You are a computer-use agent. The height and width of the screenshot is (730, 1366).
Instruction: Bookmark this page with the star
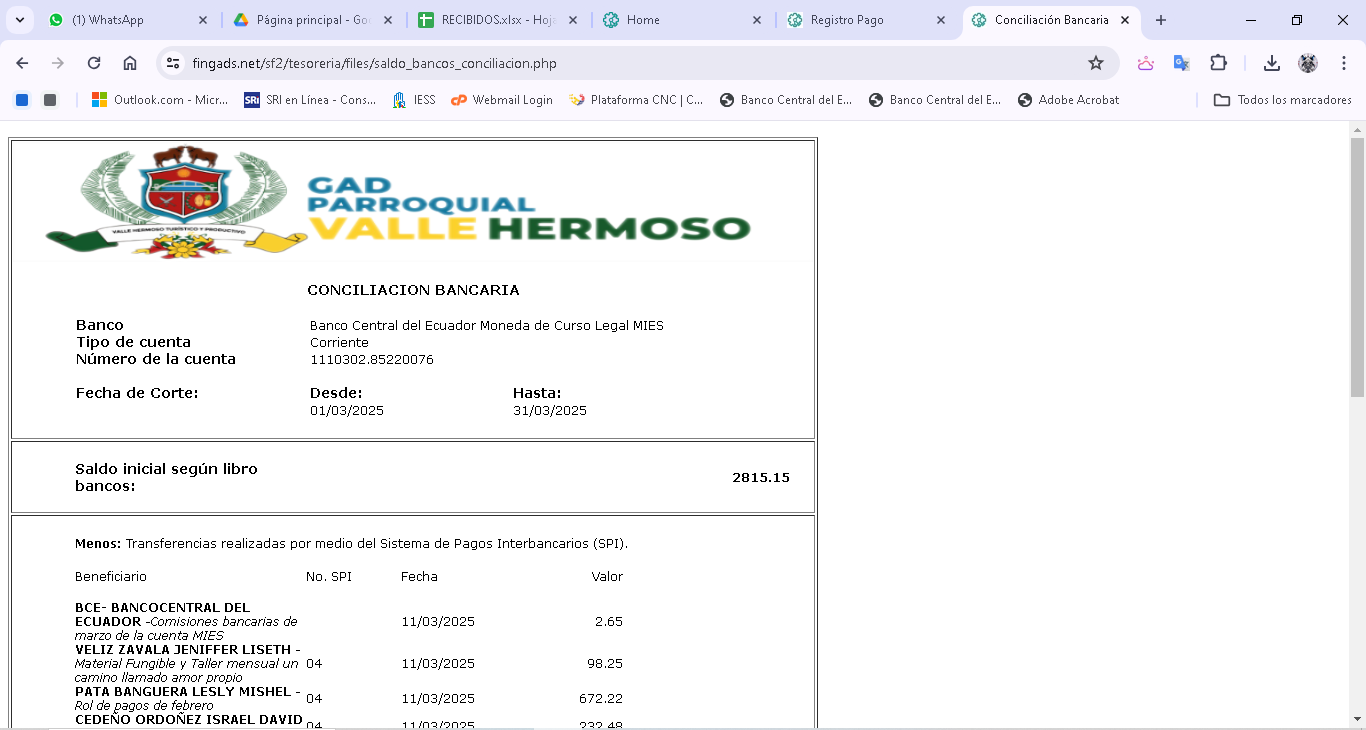point(1096,63)
